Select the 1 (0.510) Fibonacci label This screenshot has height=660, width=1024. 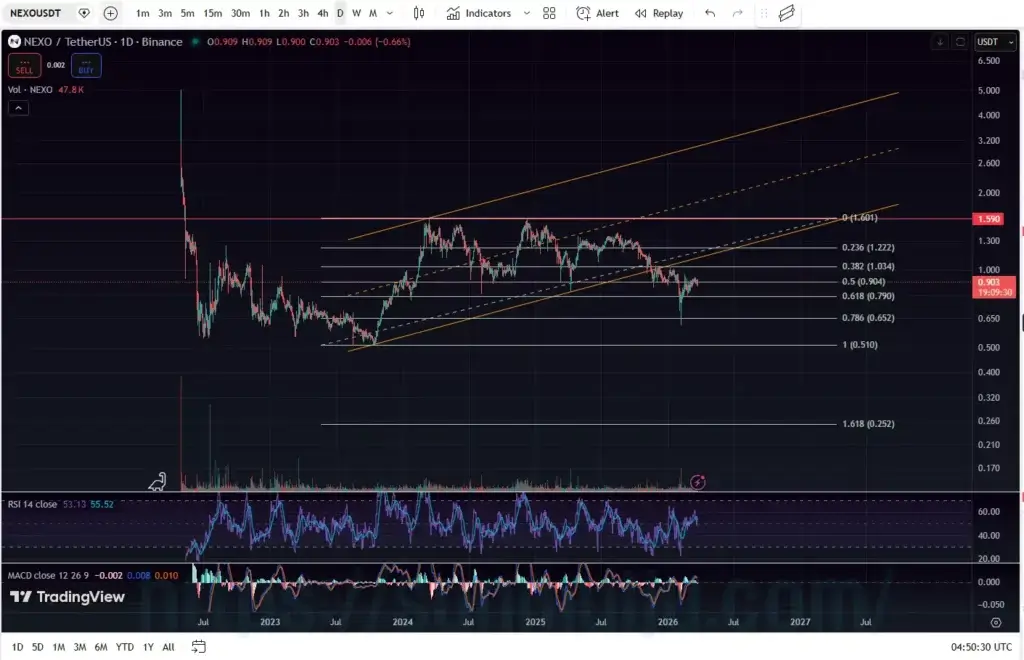click(x=859, y=345)
